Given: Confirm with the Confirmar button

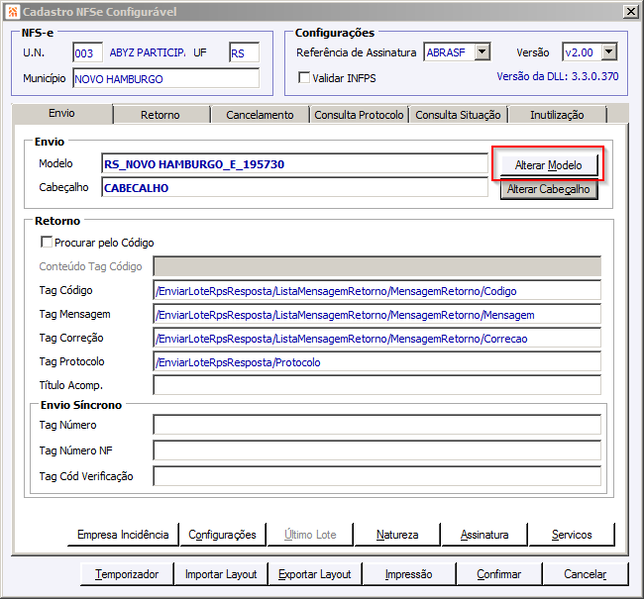Looking at the screenshot, I should point(499,574).
